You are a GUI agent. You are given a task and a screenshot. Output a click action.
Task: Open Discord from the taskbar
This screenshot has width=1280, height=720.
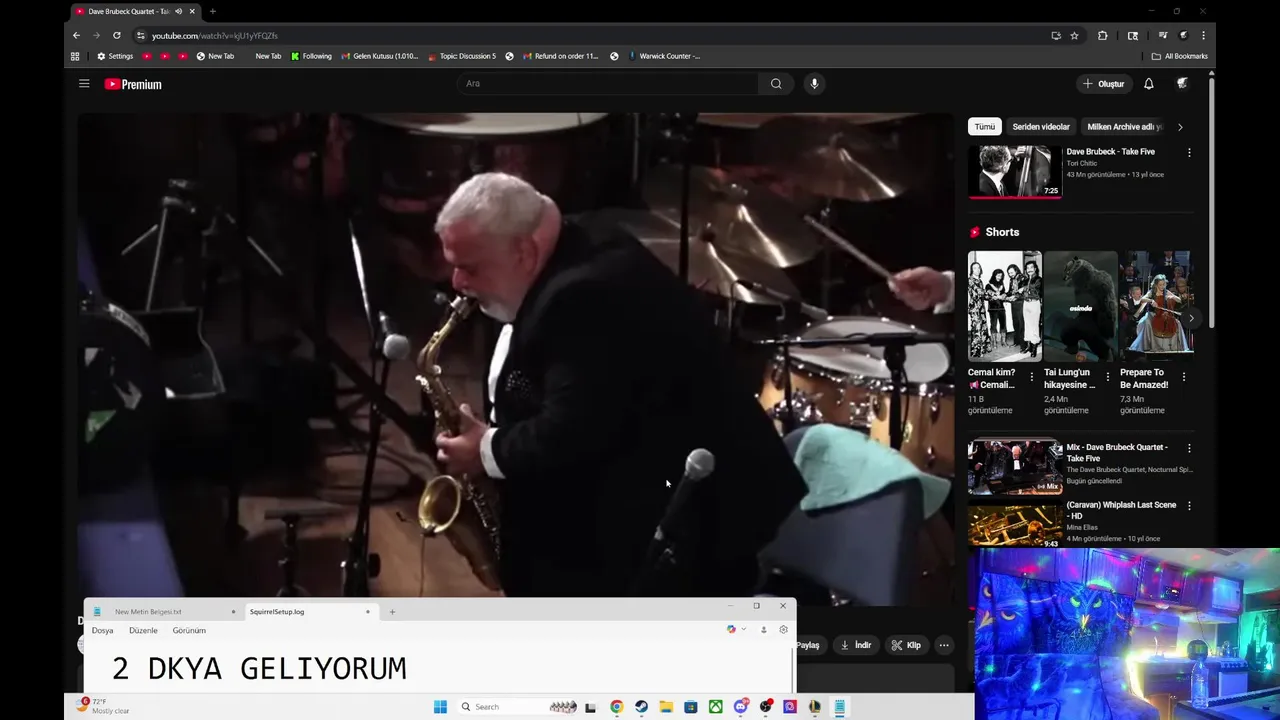[741, 707]
